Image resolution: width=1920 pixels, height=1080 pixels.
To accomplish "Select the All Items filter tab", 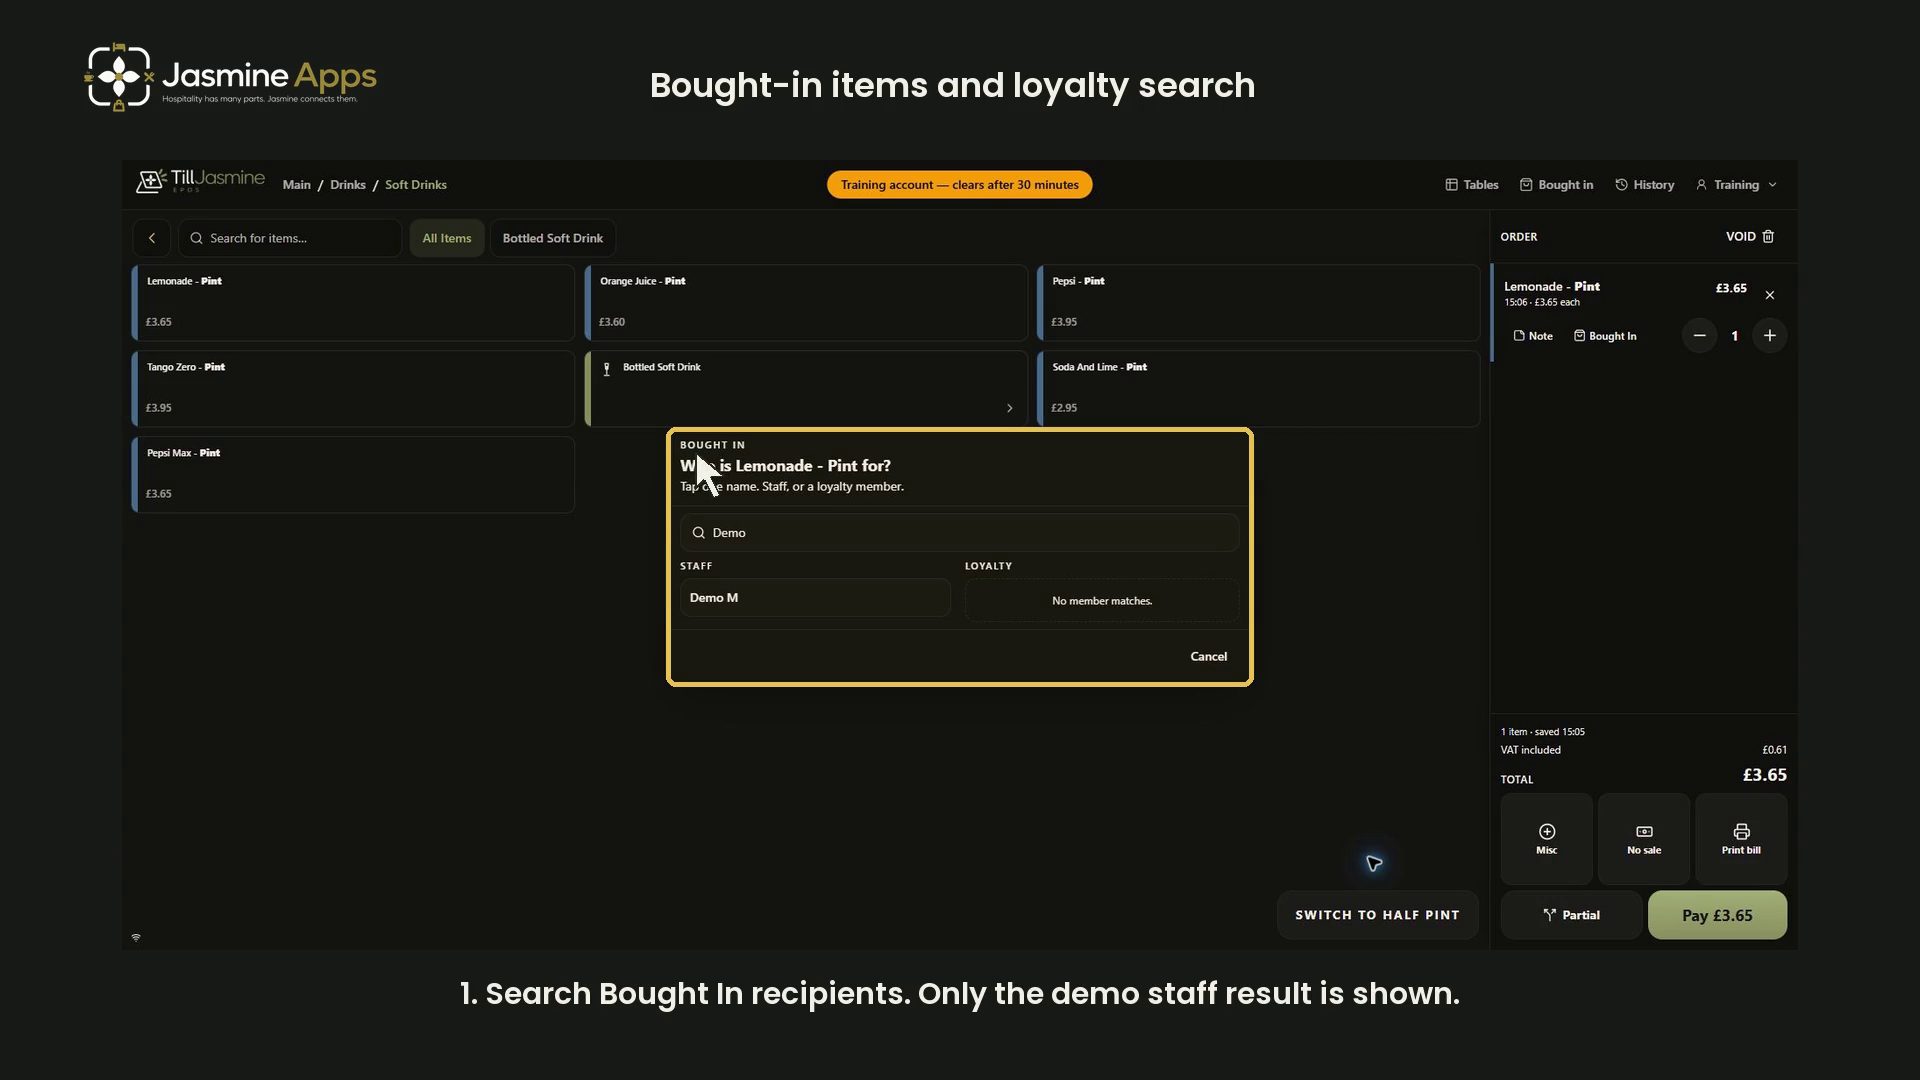I will [447, 238].
